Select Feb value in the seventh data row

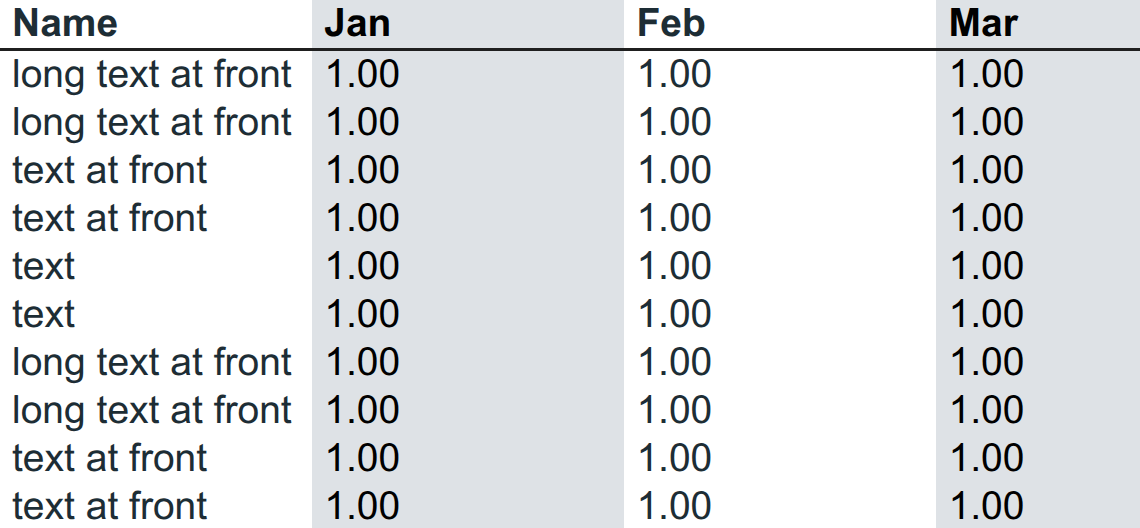coord(675,362)
